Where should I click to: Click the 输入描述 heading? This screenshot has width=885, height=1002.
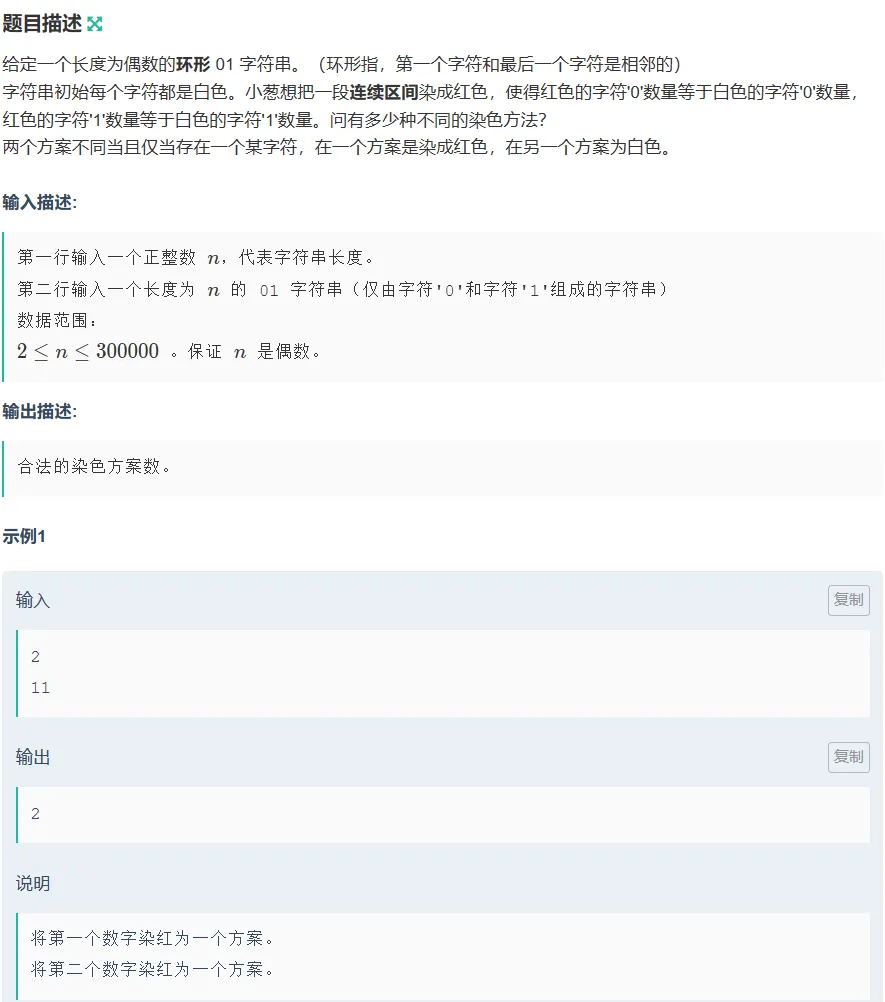(x=39, y=202)
